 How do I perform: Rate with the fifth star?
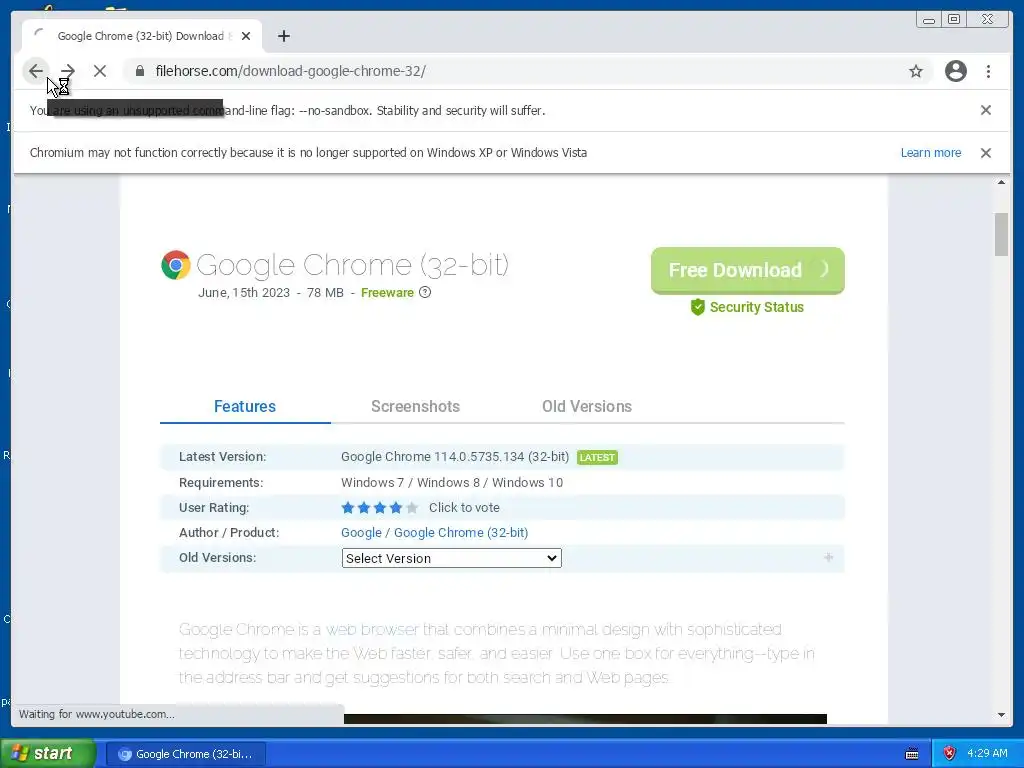pos(411,507)
